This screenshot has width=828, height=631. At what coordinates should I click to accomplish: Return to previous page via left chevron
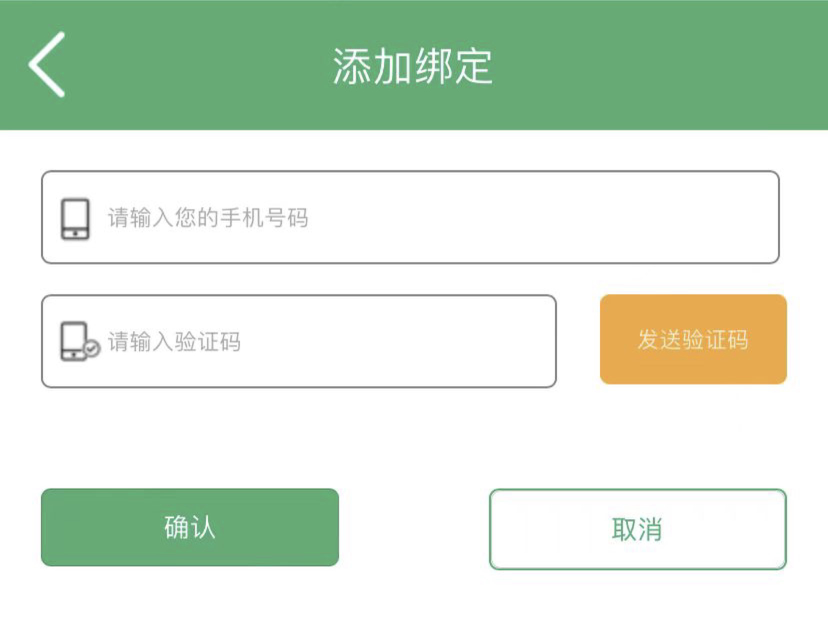(46, 64)
